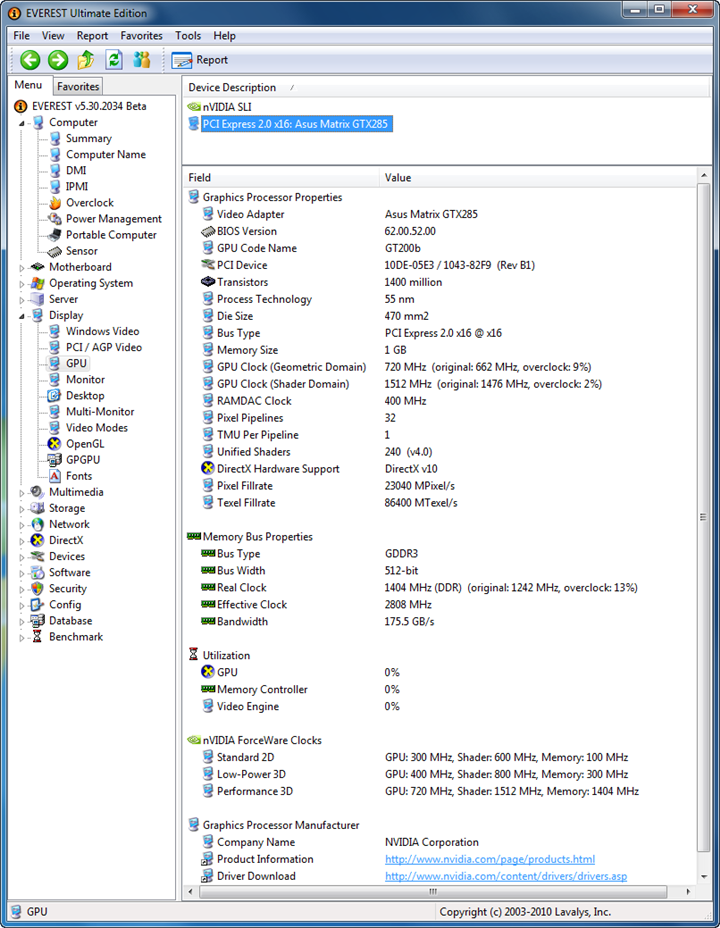The image size is (720, 928).
Task: Select the GPGPU icon in tree
Action: [x=54, y=459]
